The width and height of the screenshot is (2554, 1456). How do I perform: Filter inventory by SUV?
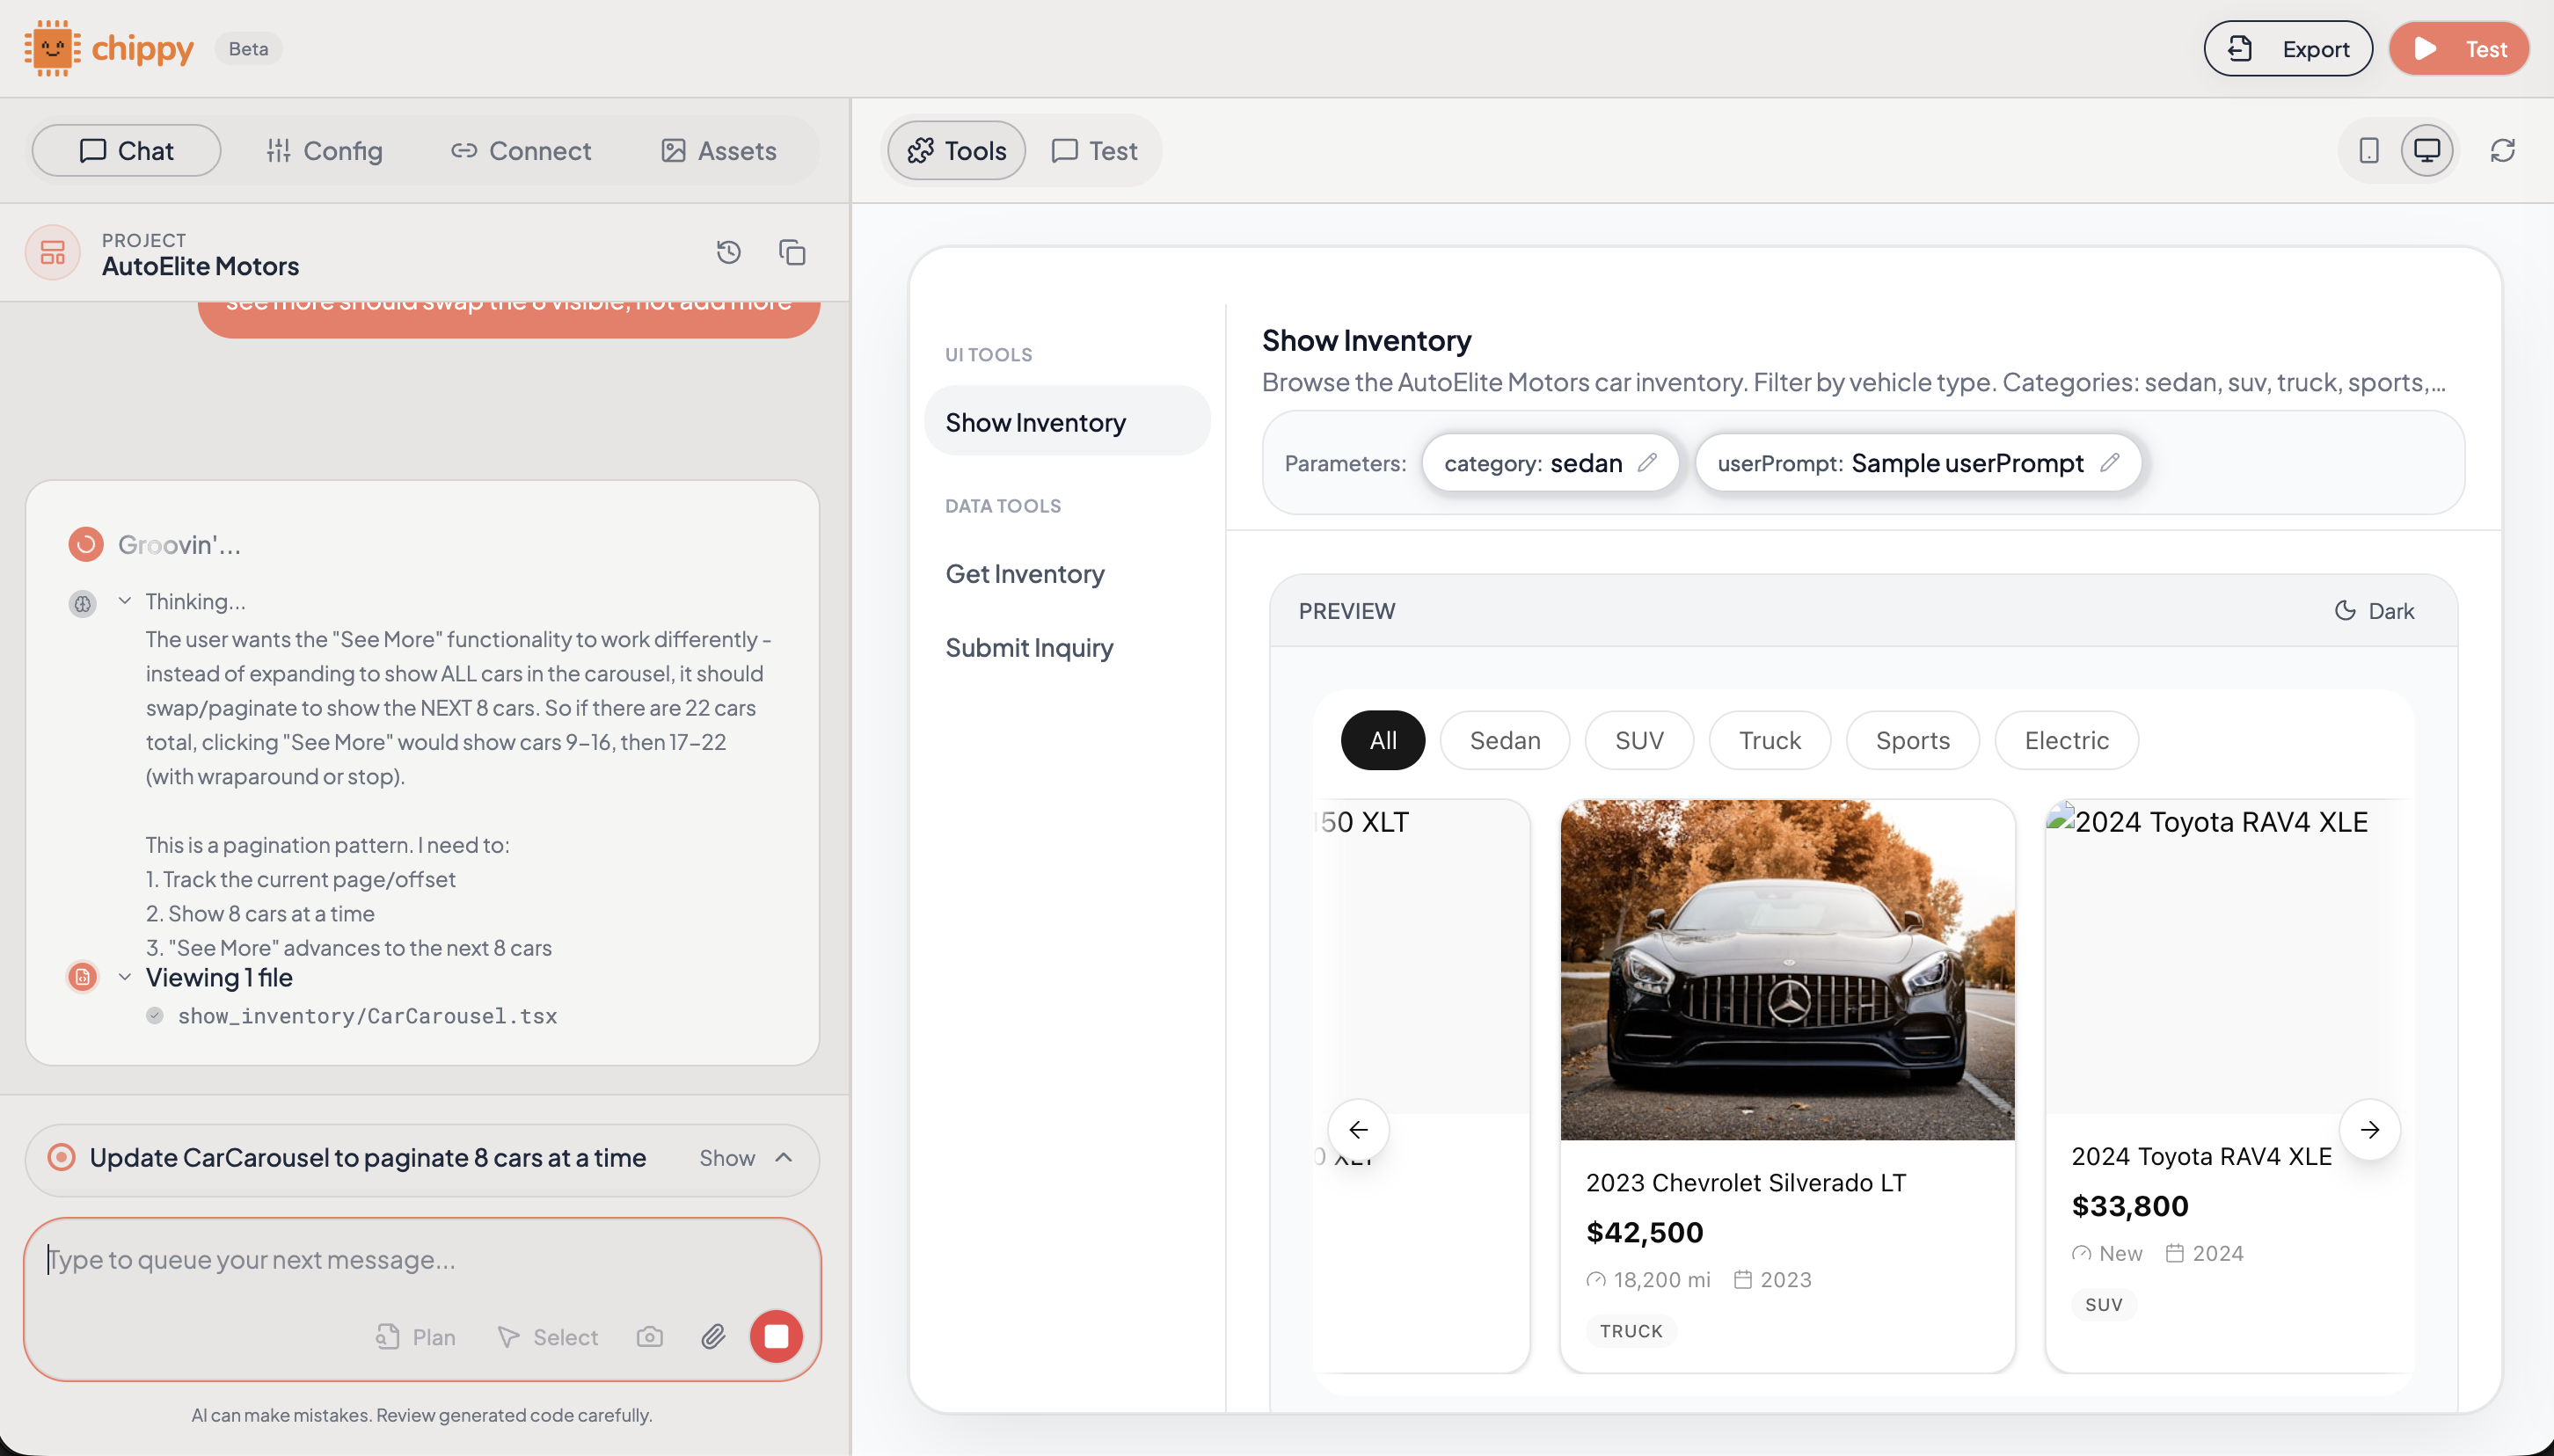[1639, 741]
